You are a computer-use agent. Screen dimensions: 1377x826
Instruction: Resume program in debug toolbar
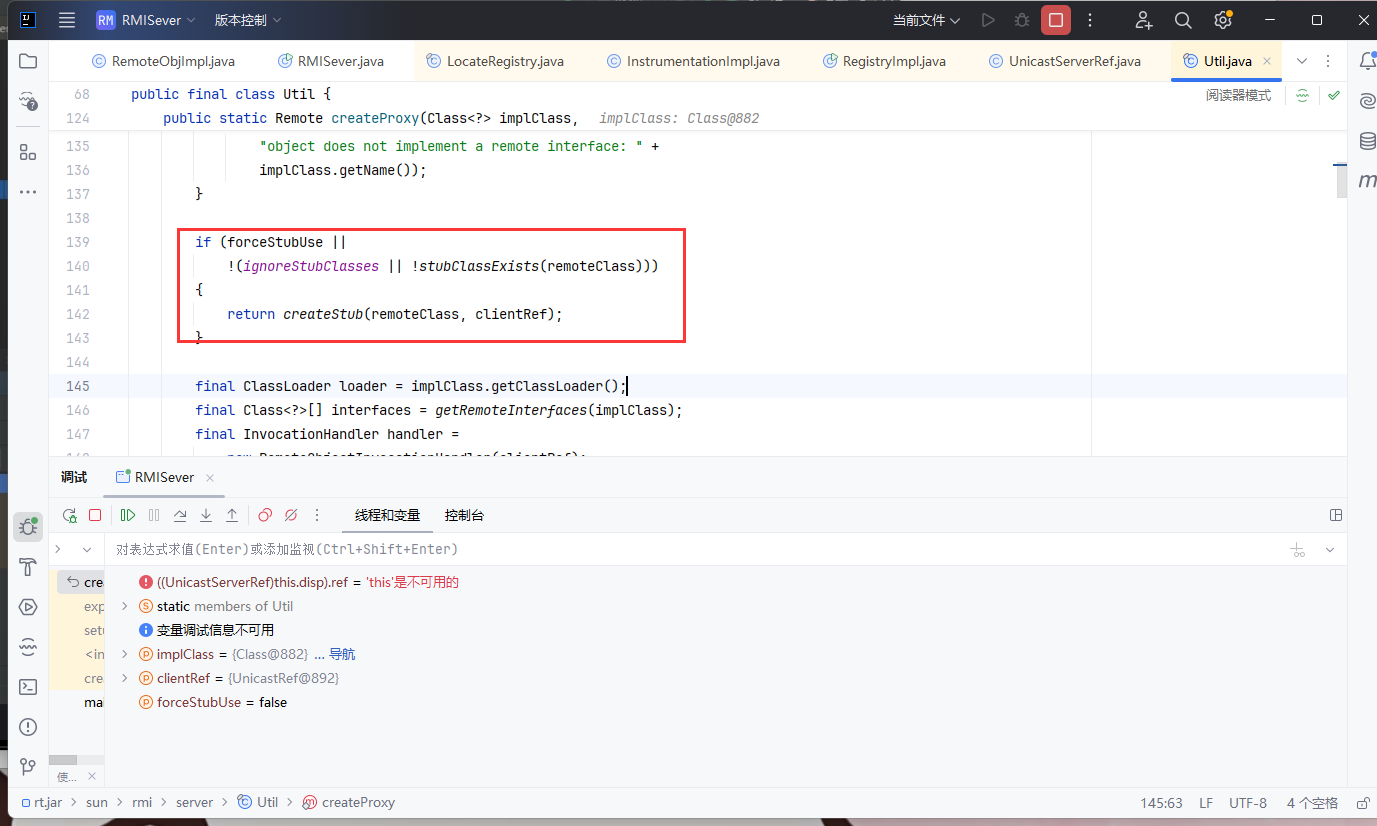coord(128,515)
